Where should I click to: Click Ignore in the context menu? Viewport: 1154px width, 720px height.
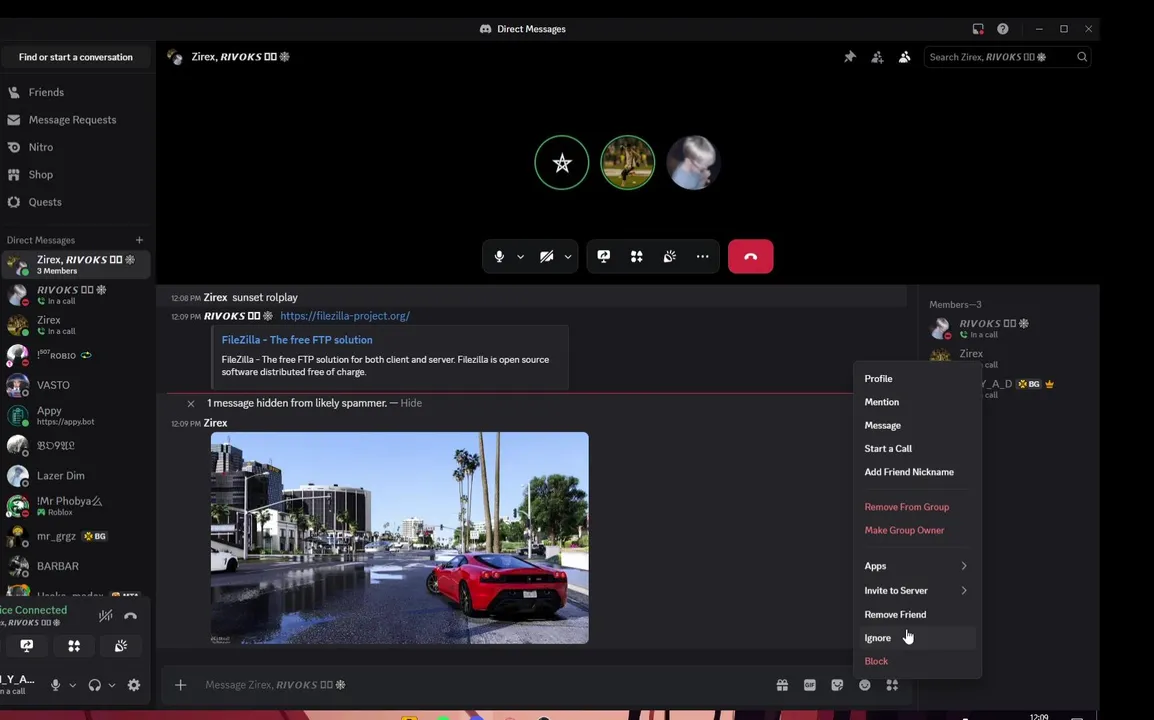coord(917,638)
